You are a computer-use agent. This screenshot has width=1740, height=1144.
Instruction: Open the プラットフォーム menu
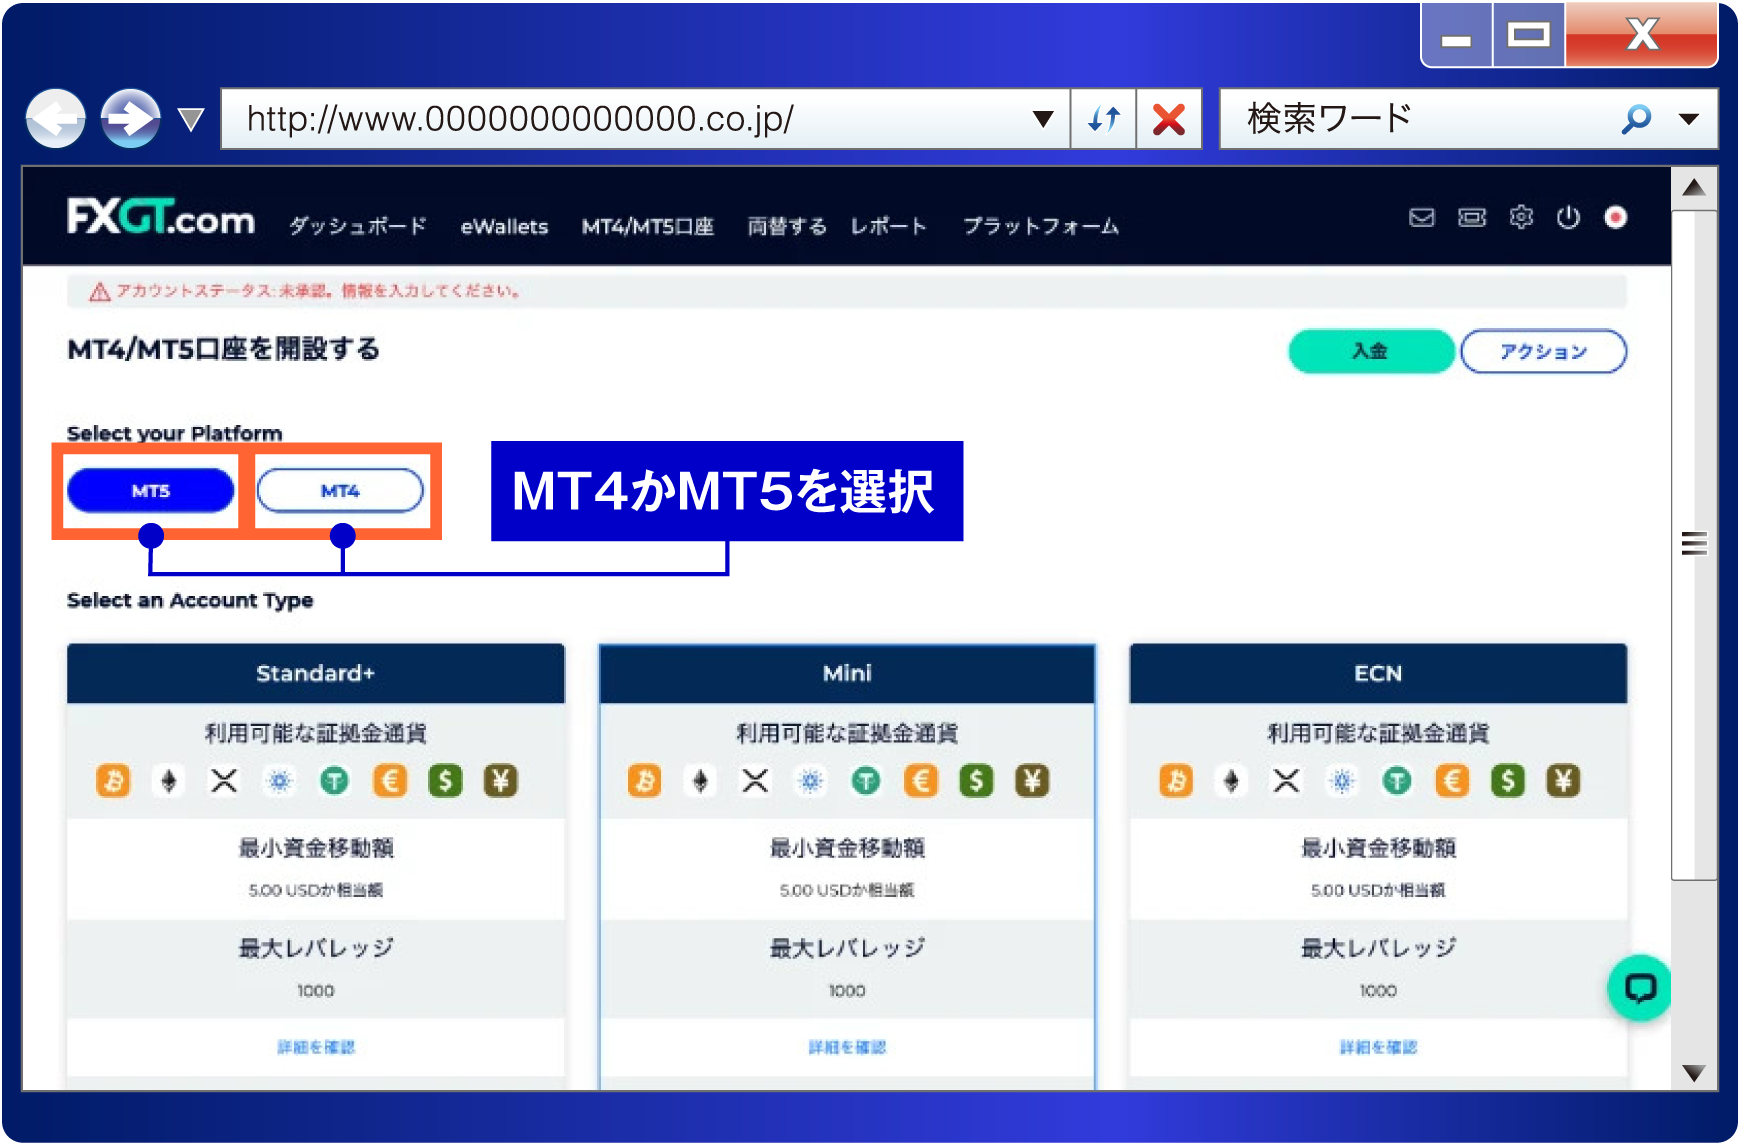(x=1041, y=227)
